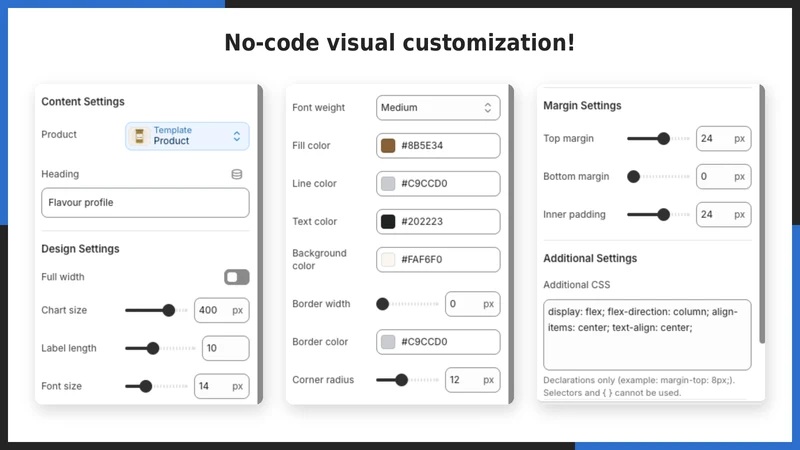
Task: Click the Corner radius value field 12
Action: click(x=472, y=380)
